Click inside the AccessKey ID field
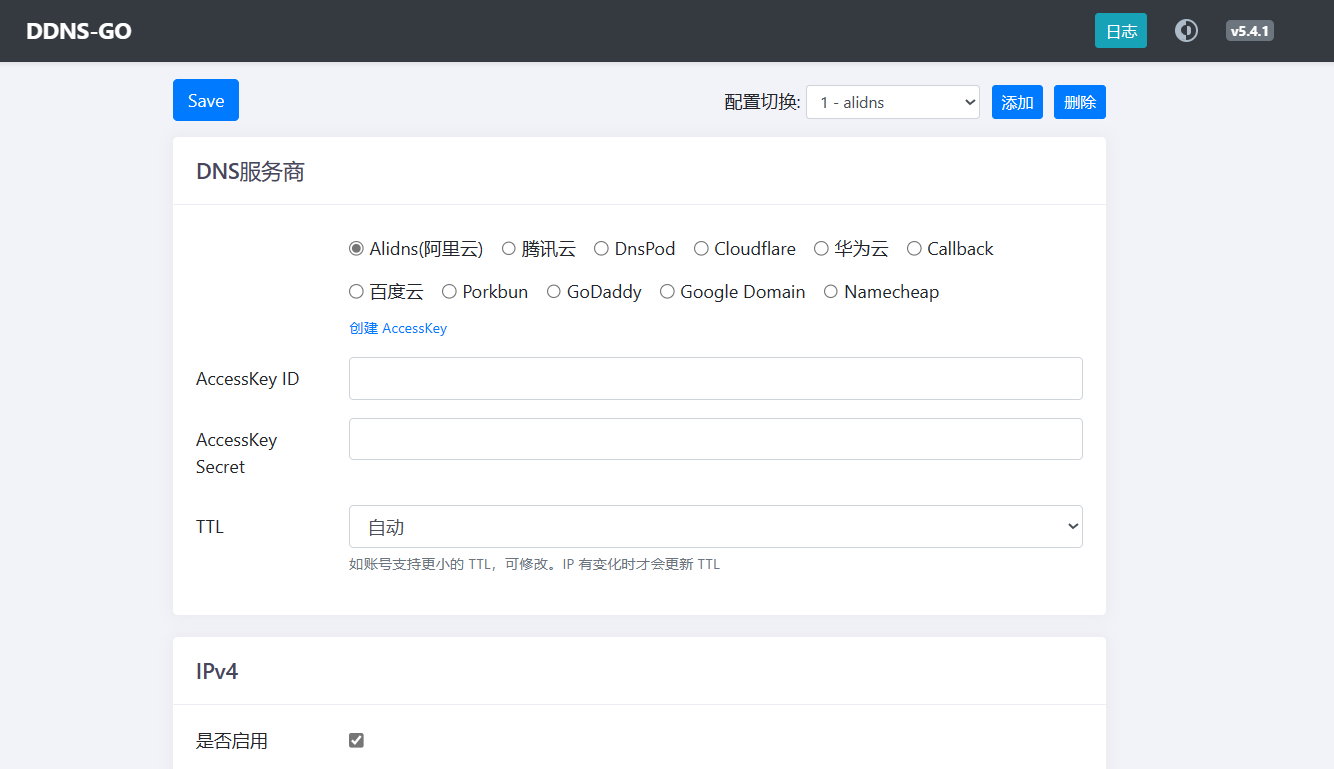The height and width of the screenshot is (769, 1334). [715, 378]
